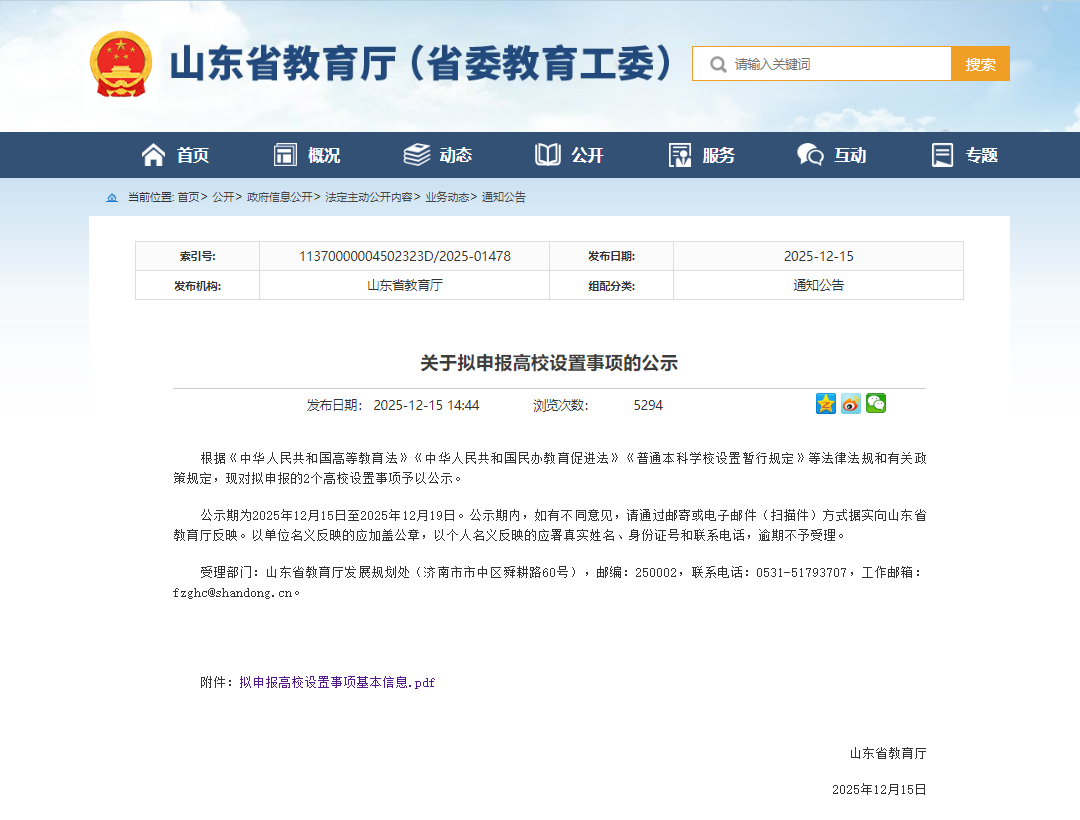
Task: Share the notice to Sina Weibo
Action: click(850, 403)
